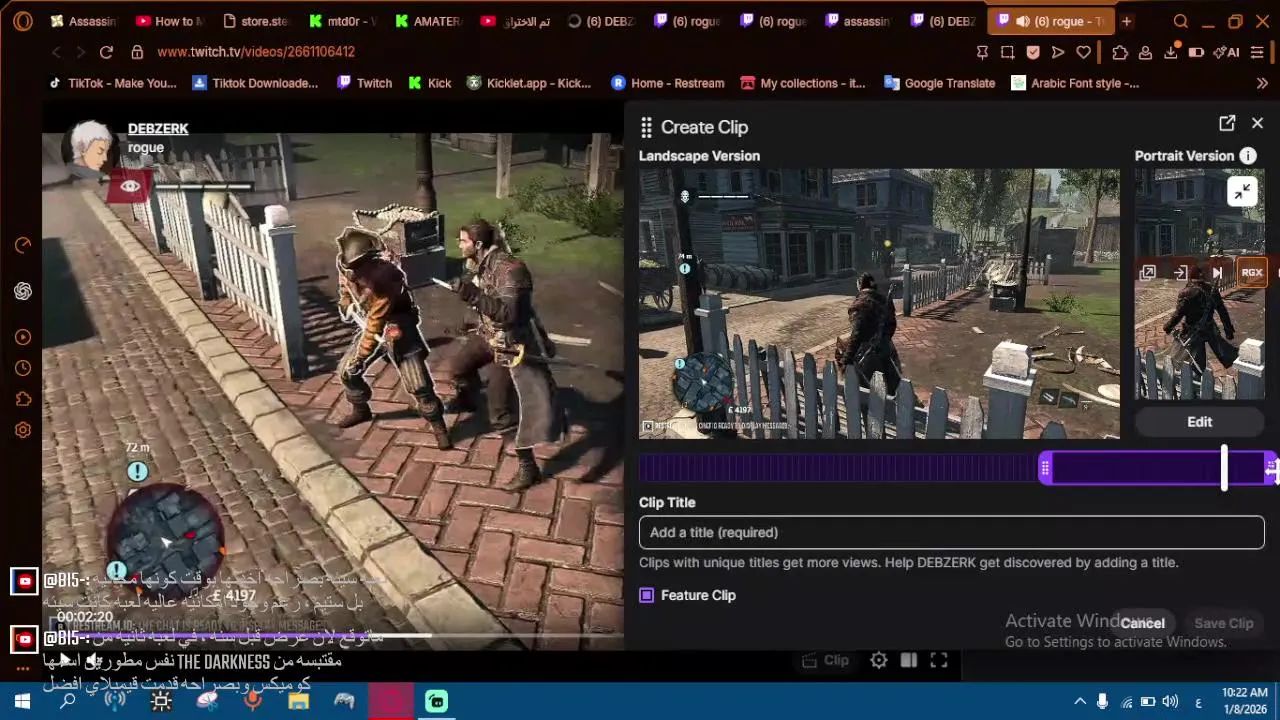Open the sidebar history clock icon
The height and width of the screenshot is (720, 1280).
23,368
